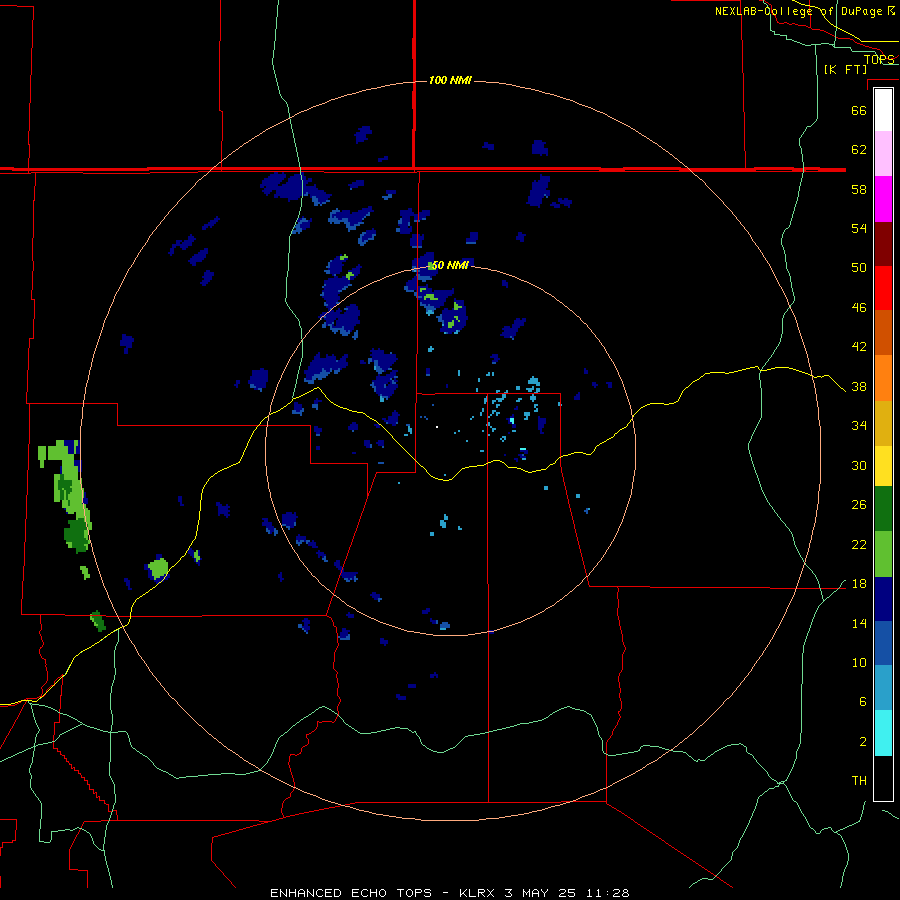Screen dimensions: 900x900
Task: Click the 54 legend value
Action: [x=859, y=228]
